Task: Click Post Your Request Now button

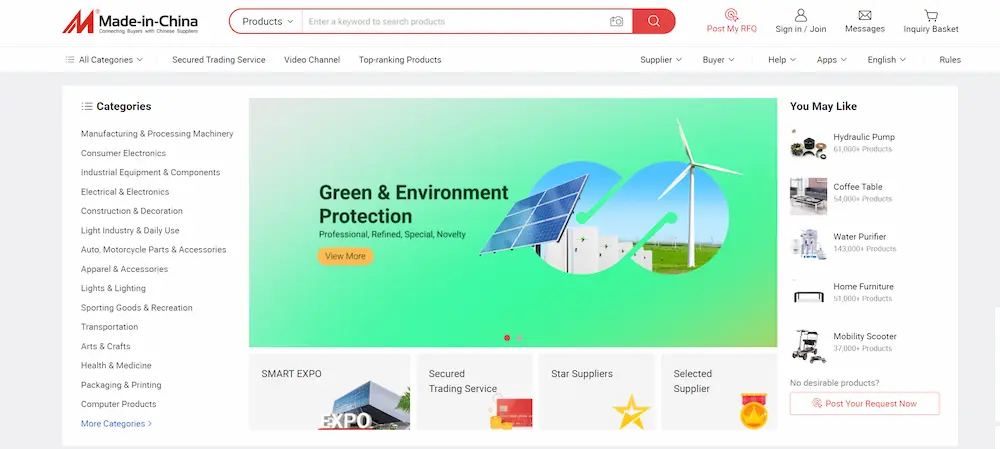Action: (x=865, y=403)
